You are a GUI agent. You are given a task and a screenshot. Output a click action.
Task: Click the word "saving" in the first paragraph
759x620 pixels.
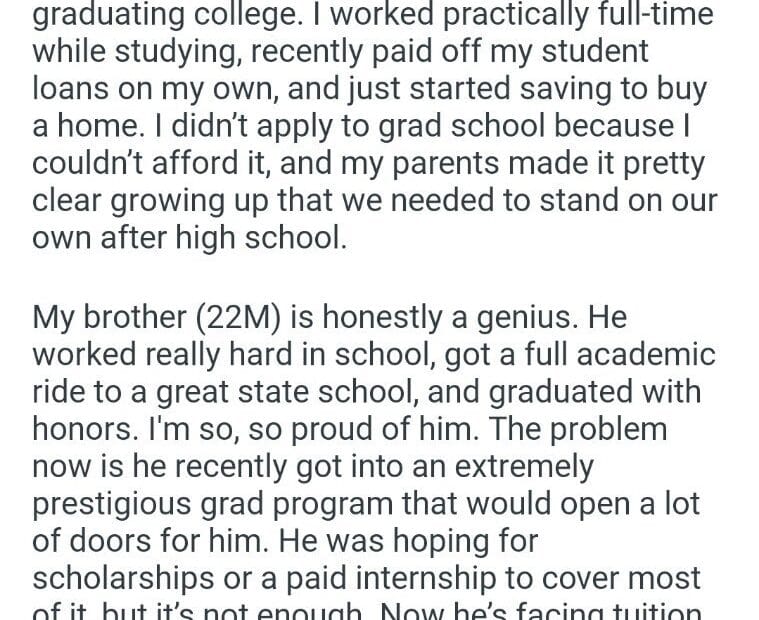(x=564, y=89)
